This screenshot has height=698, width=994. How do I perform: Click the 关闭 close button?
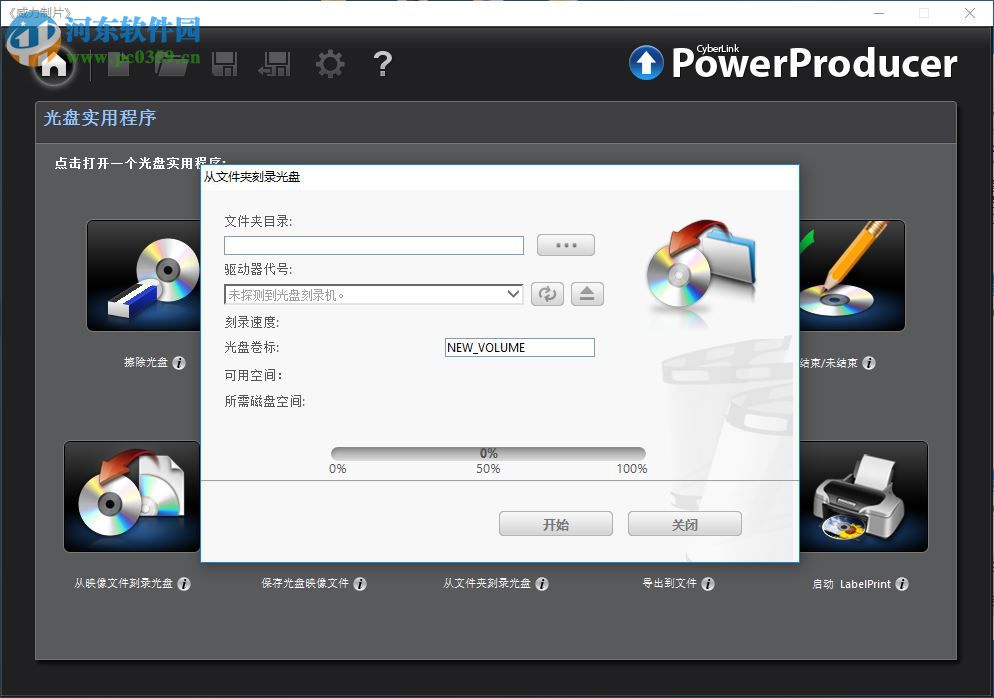[x=685, y=524]
